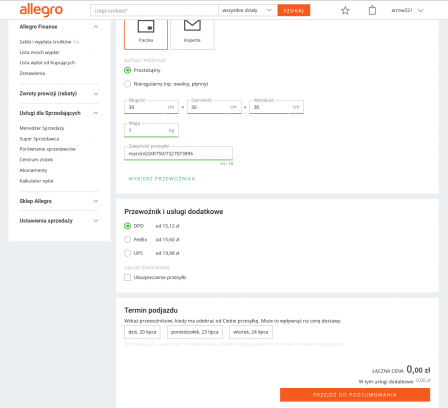The image size is (448, 408).
Task: Select UPS as the carrier
Action: 127,253
